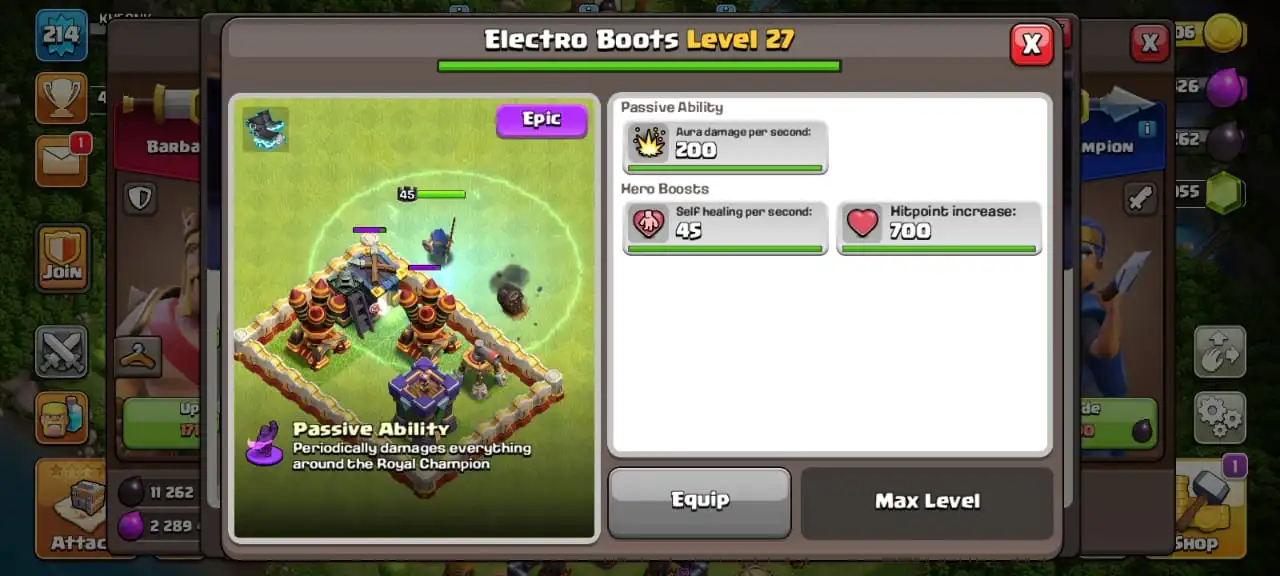The width and height of the screenshot is (1280, 576).
Task: Tap the hitpoint increase heart icon
Action: click(x=862, y=224)
